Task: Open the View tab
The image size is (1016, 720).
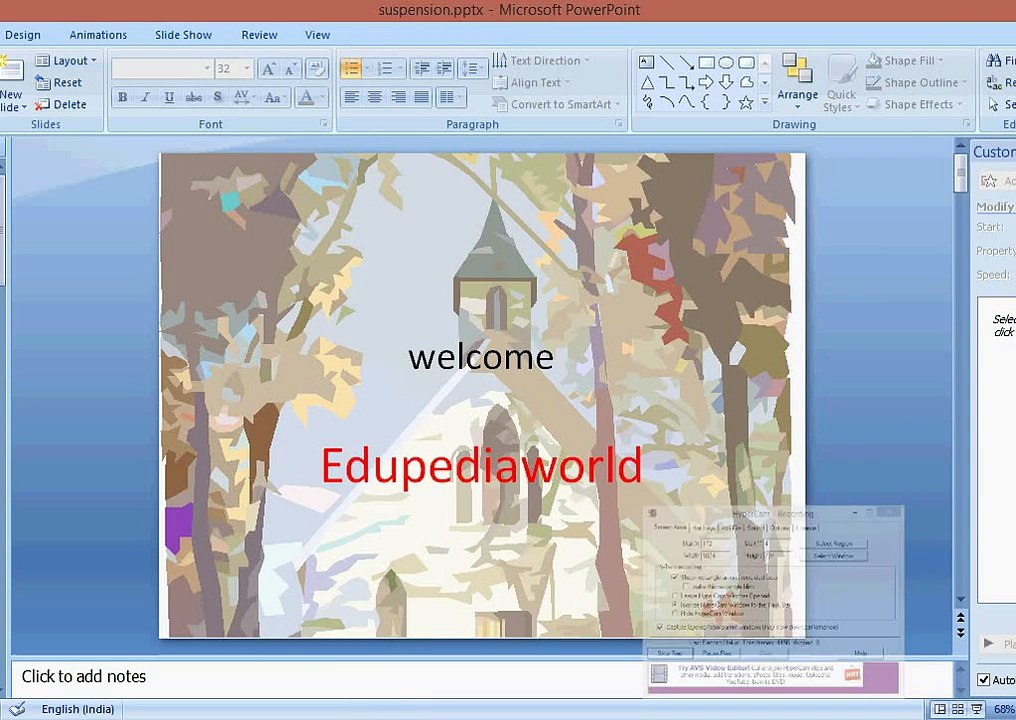Action: [x=318, y=35]
